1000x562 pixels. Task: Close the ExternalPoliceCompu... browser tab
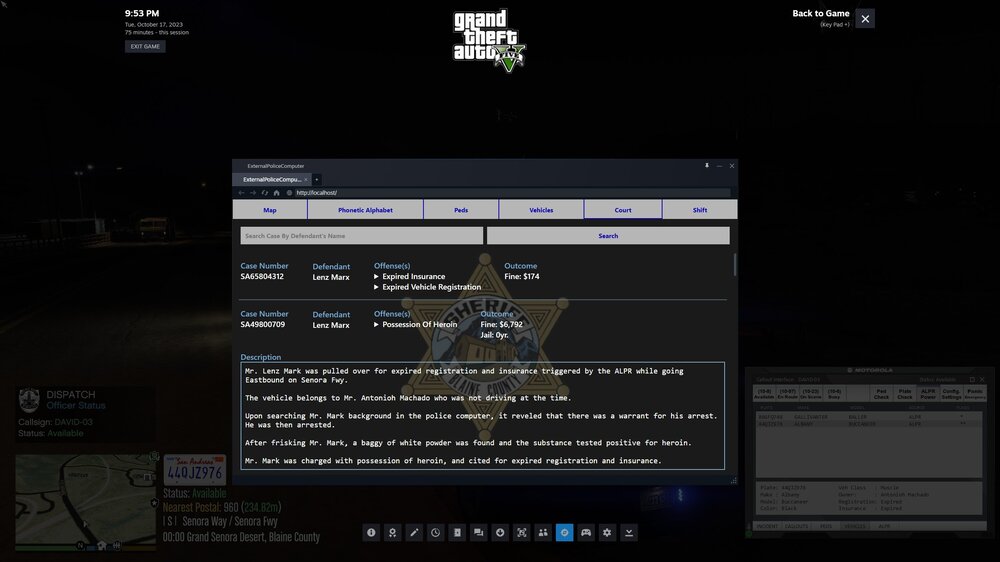coord(305,179)
